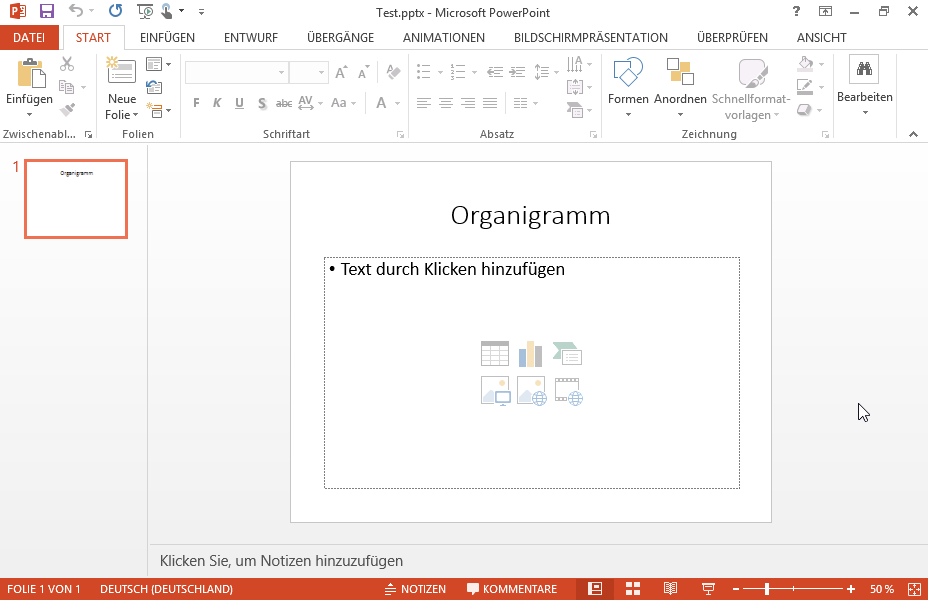This screenshot has height=600, width=928.
Task: Open the Einfügen paste button
Action: [x=30, y=88]
